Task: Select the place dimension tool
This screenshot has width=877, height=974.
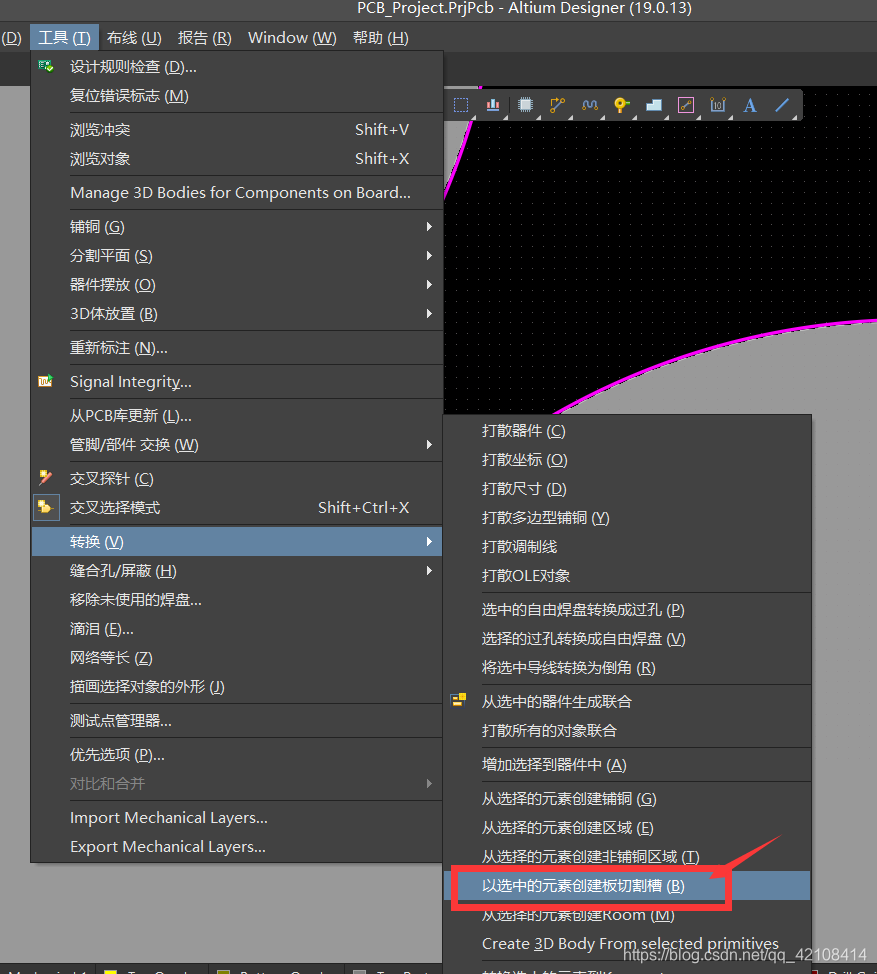Action: pyautogui.click(x=718, y=105)
